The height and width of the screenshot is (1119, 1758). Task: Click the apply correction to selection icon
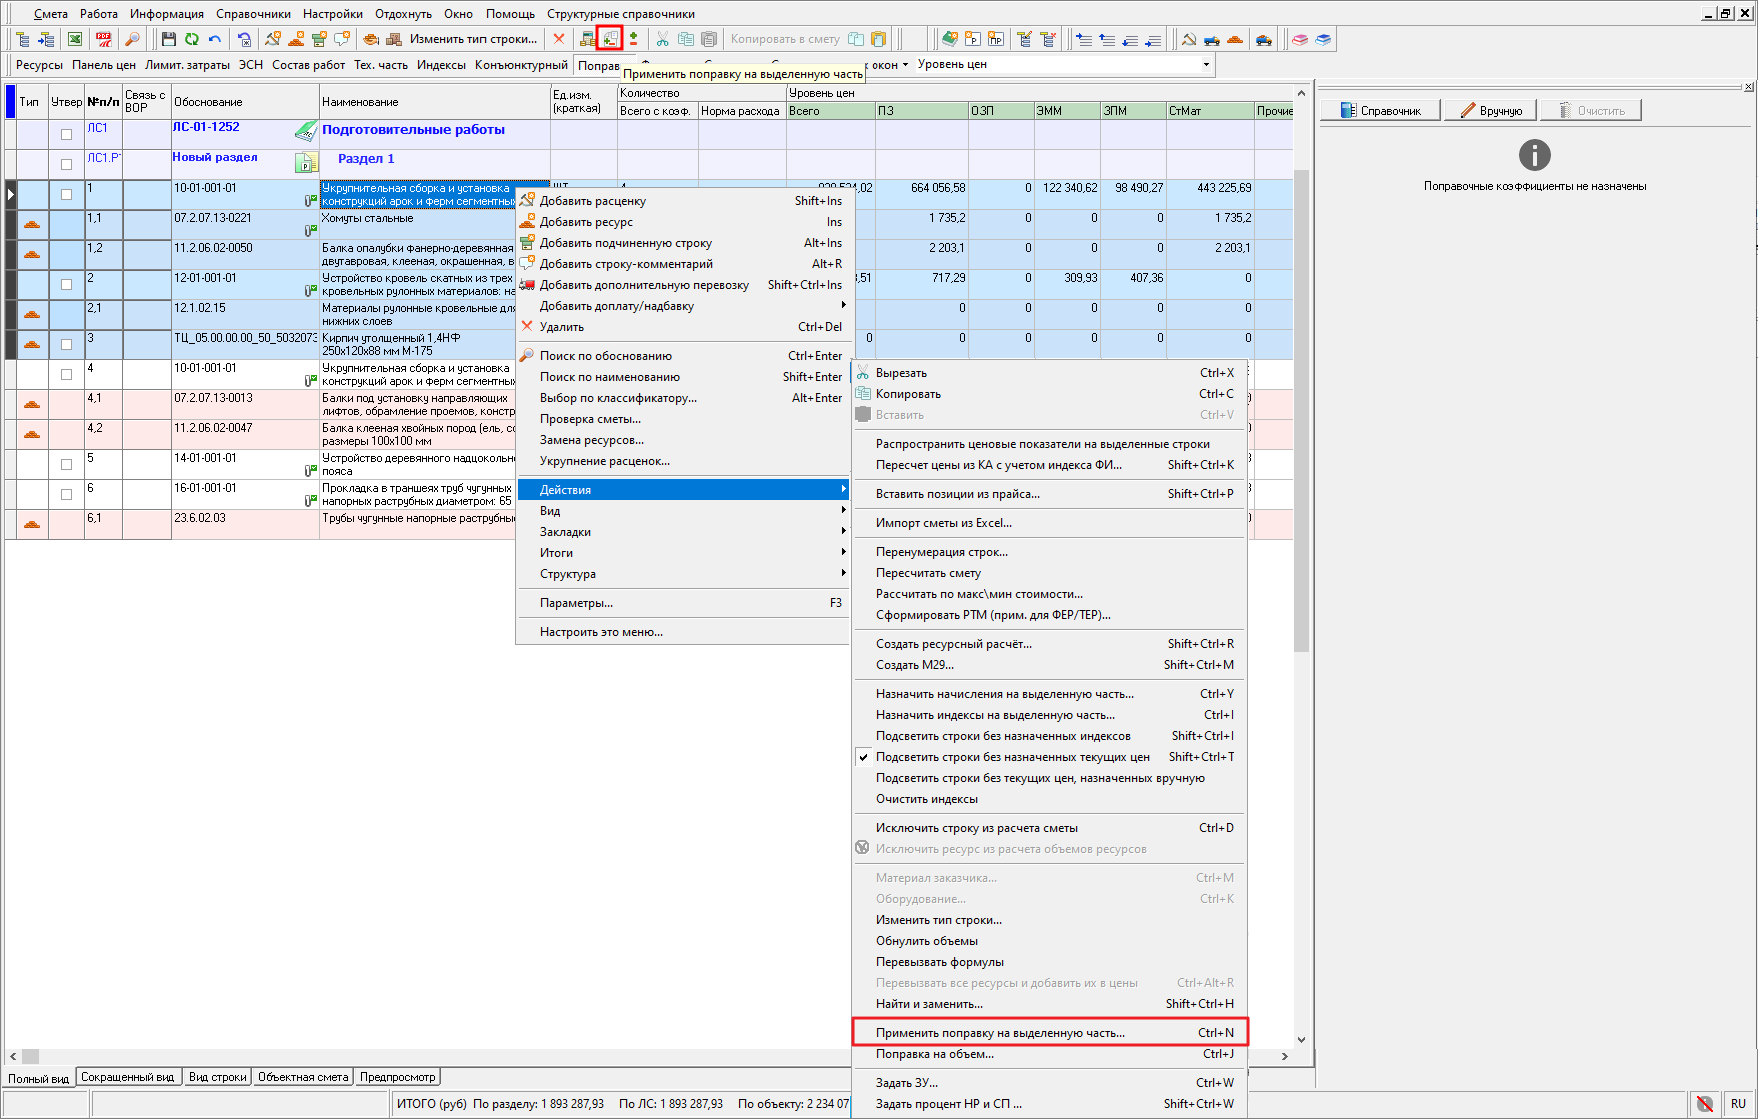[x=609, y=39]
